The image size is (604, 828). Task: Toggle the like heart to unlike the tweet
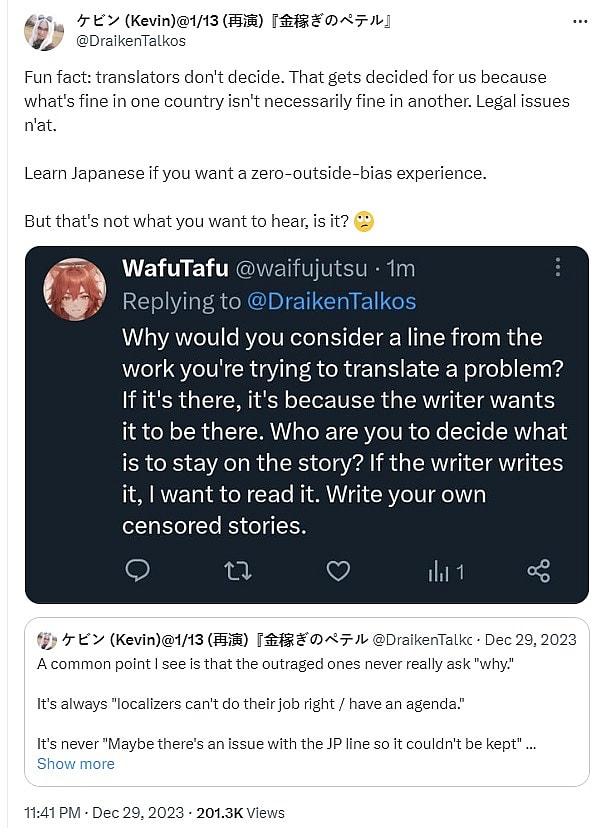coord(338,571)
